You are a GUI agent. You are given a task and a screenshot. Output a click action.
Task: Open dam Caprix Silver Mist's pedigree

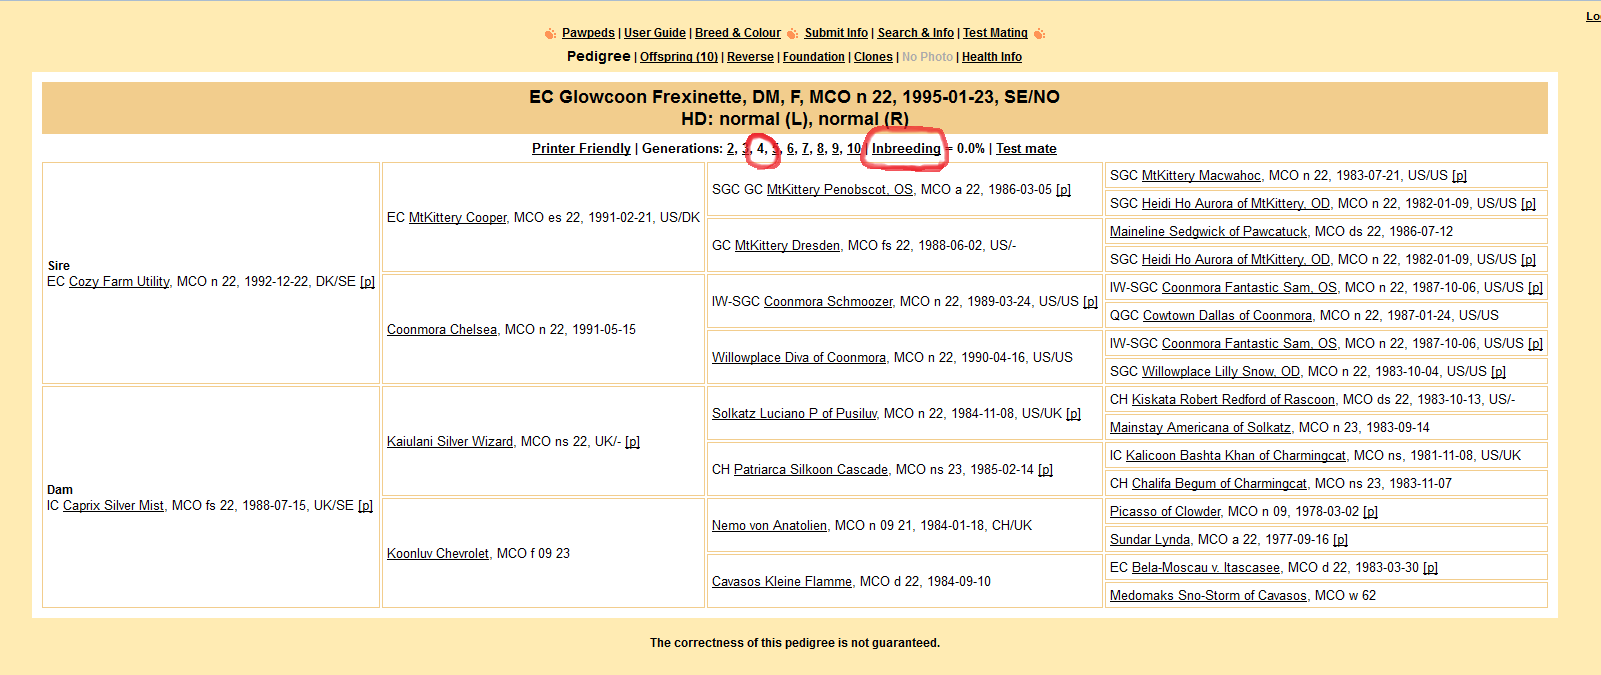point(113,506)
